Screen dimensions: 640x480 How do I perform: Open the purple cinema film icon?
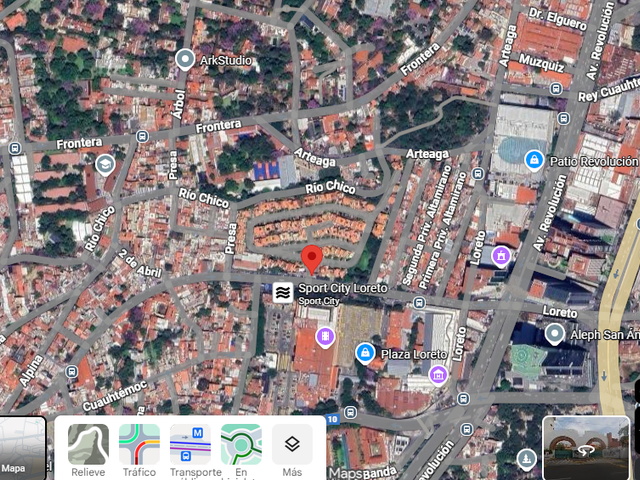coord(325,337)
